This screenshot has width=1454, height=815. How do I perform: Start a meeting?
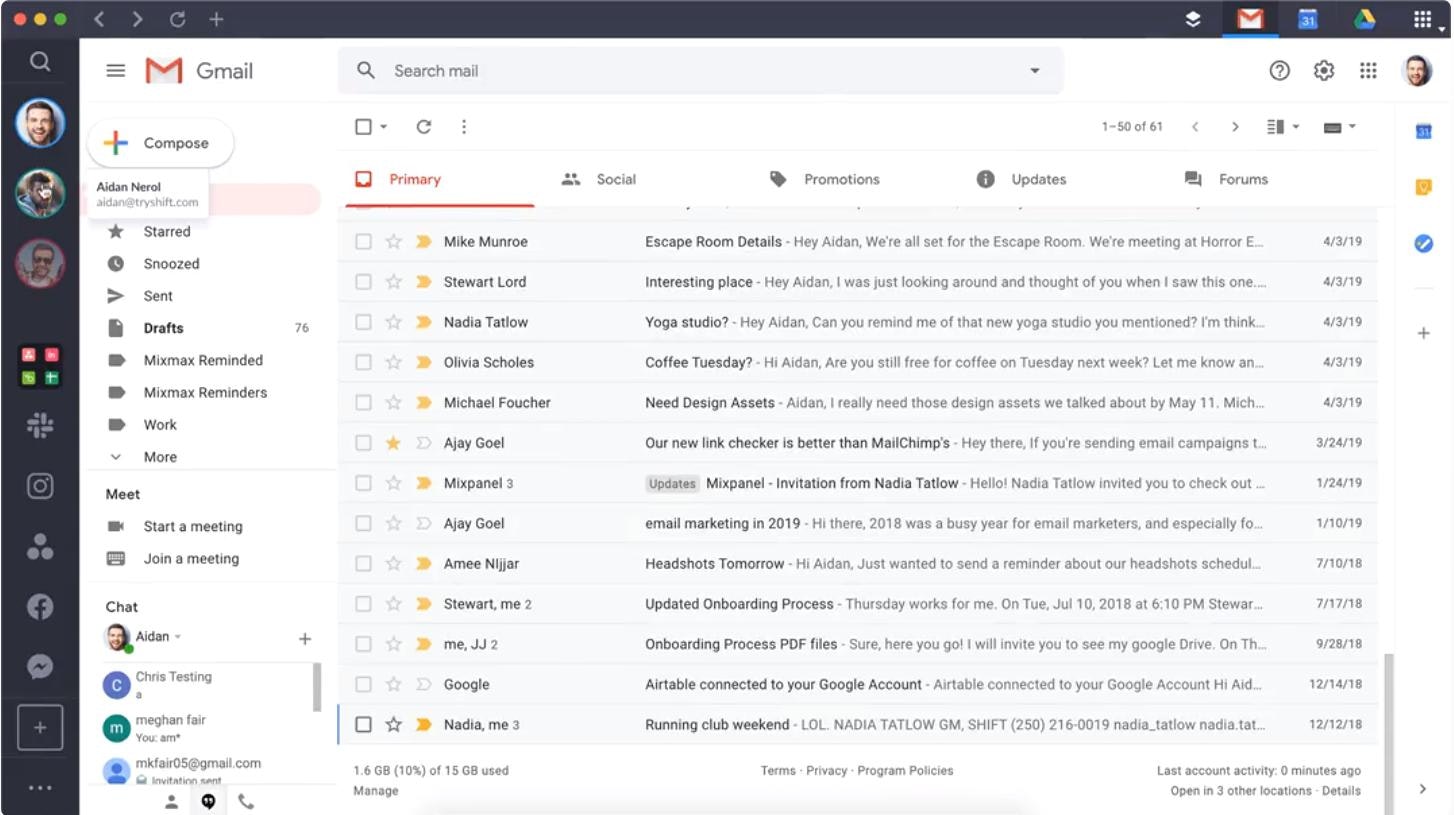(193, 527)
